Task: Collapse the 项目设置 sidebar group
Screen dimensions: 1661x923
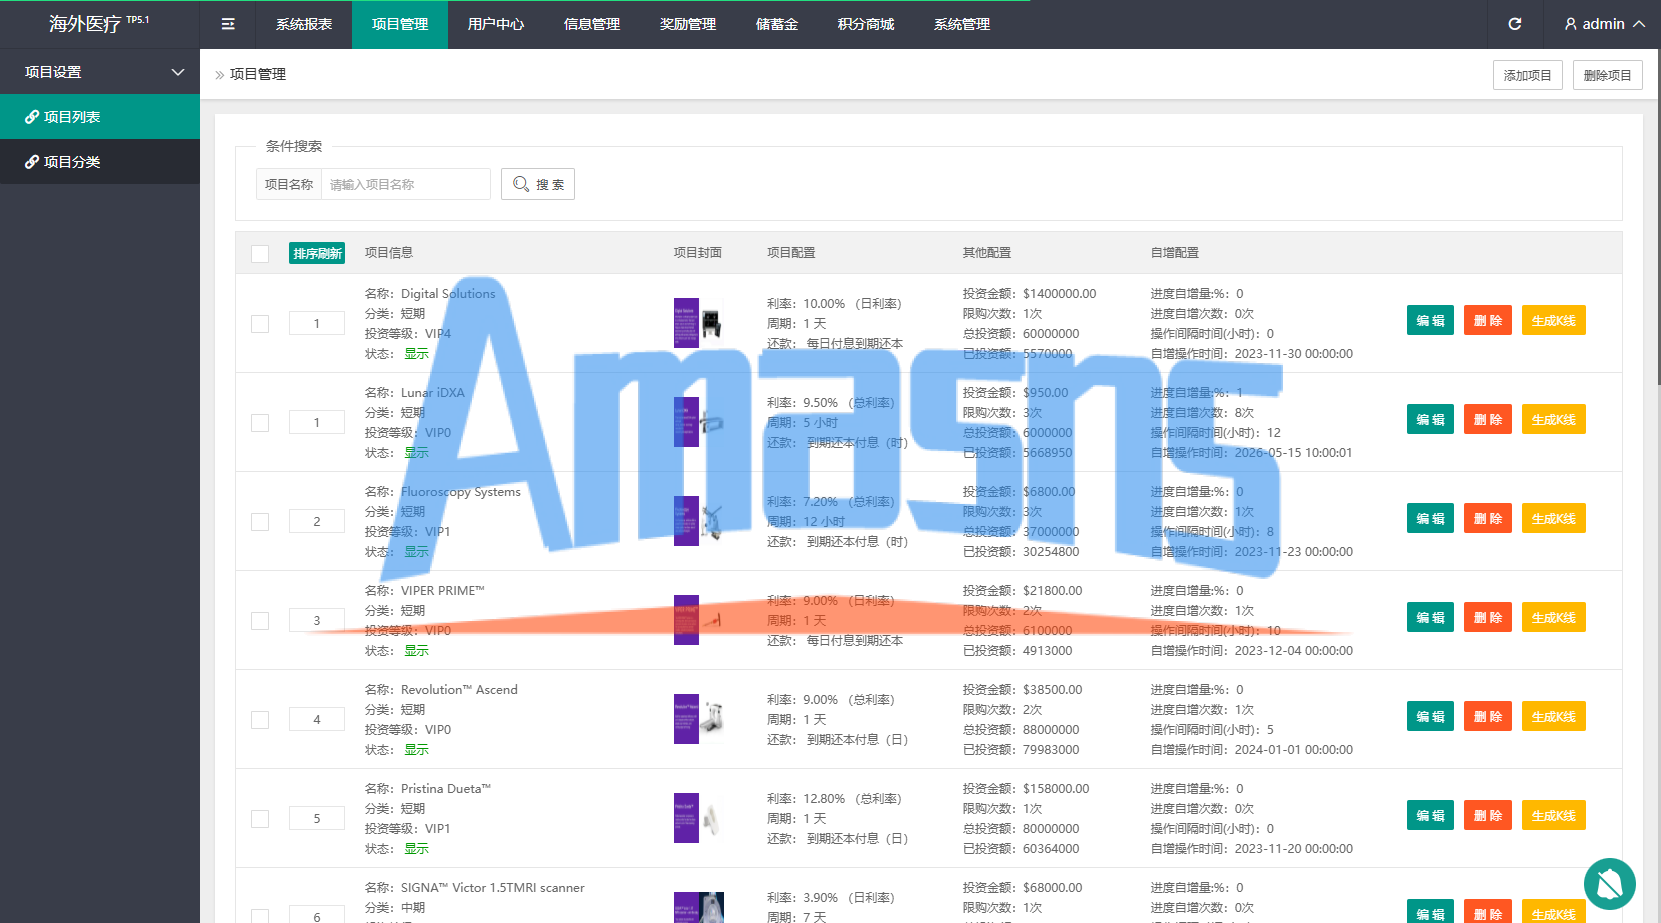Action: [x=100, y=72]
